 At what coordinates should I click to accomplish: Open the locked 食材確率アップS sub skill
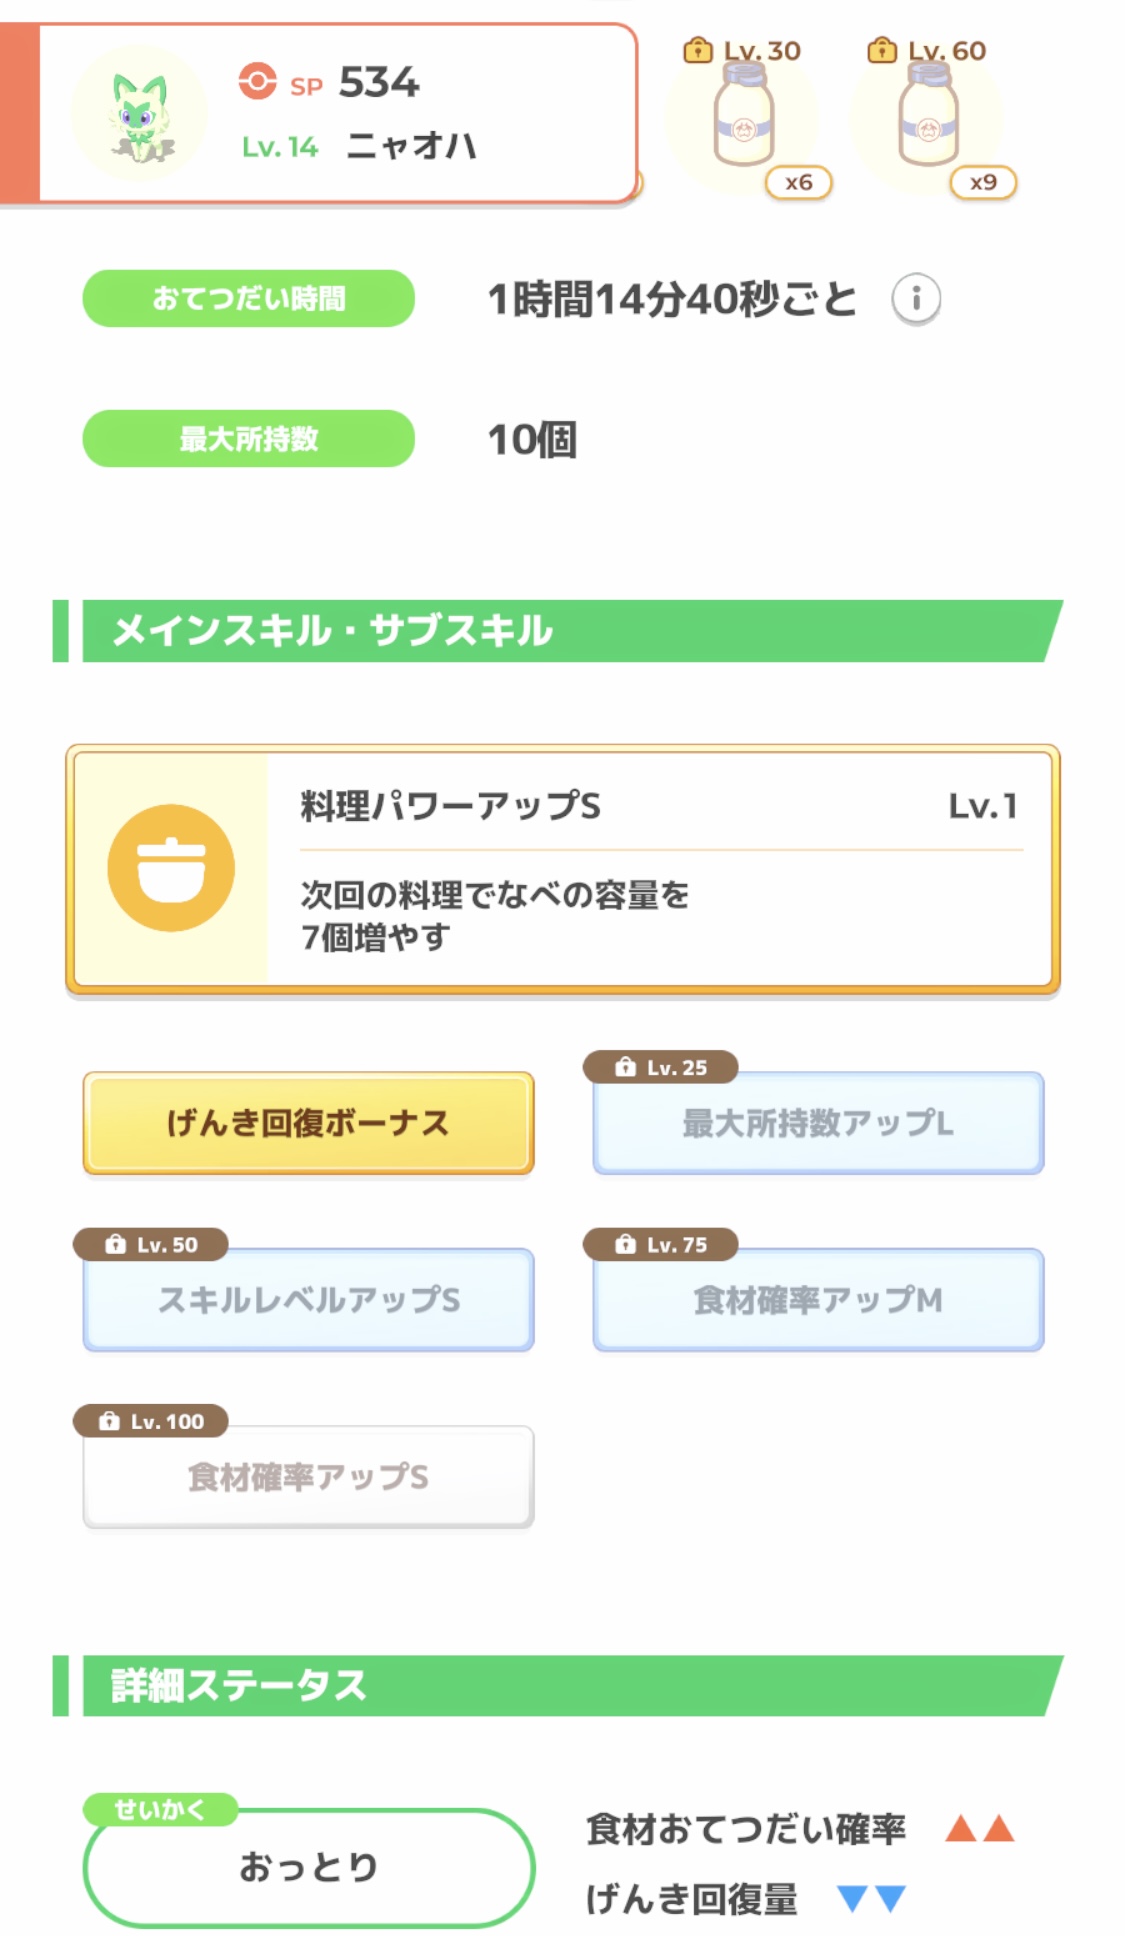[308, 1477]
